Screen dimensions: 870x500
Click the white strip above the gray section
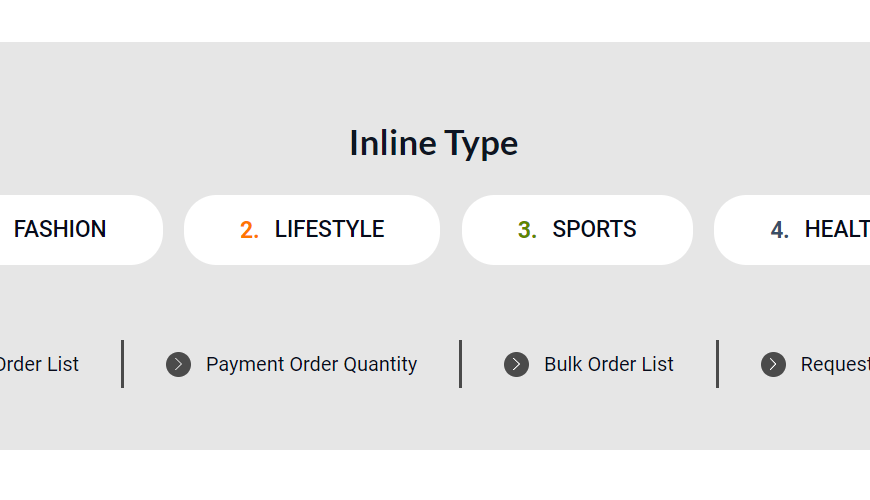pos(435,20)
